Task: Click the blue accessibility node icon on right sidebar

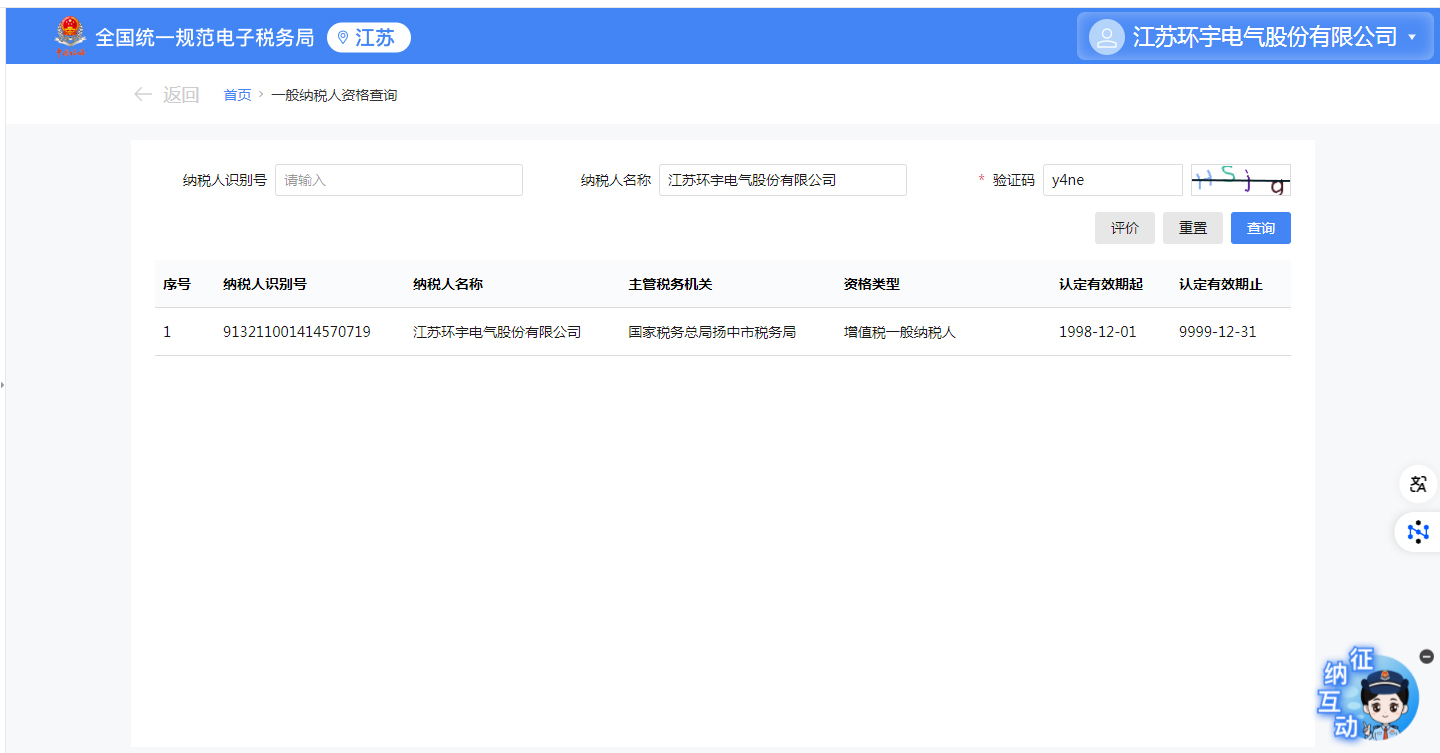Action: [x=1418, y=531]
